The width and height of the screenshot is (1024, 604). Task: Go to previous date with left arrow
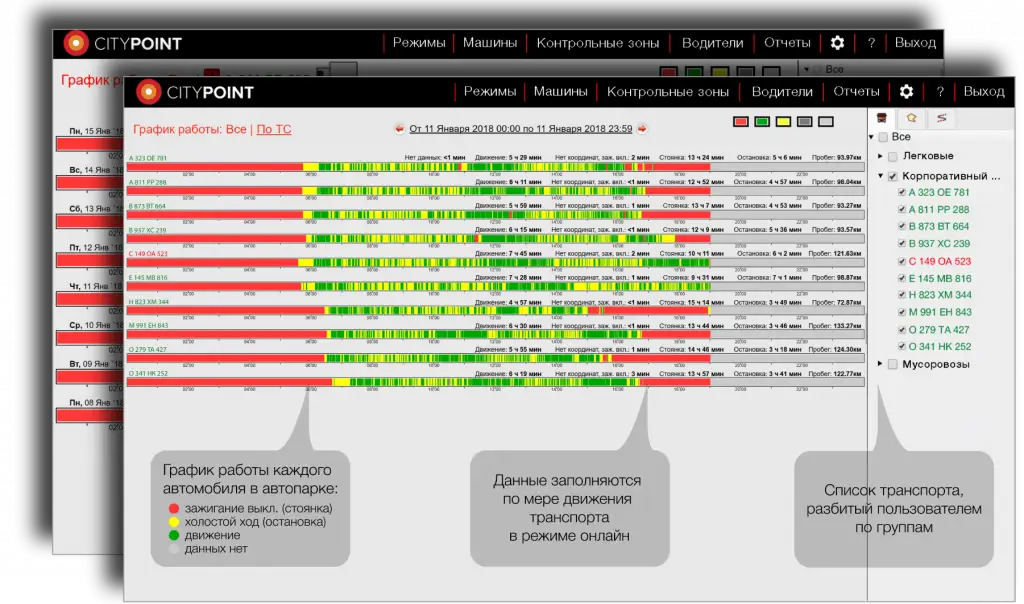pos(400,129)
